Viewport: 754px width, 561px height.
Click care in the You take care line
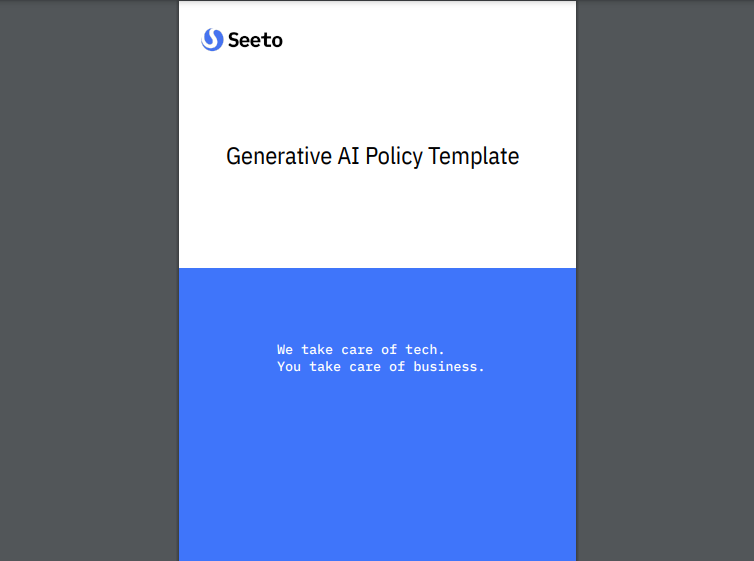coord(365,367)
